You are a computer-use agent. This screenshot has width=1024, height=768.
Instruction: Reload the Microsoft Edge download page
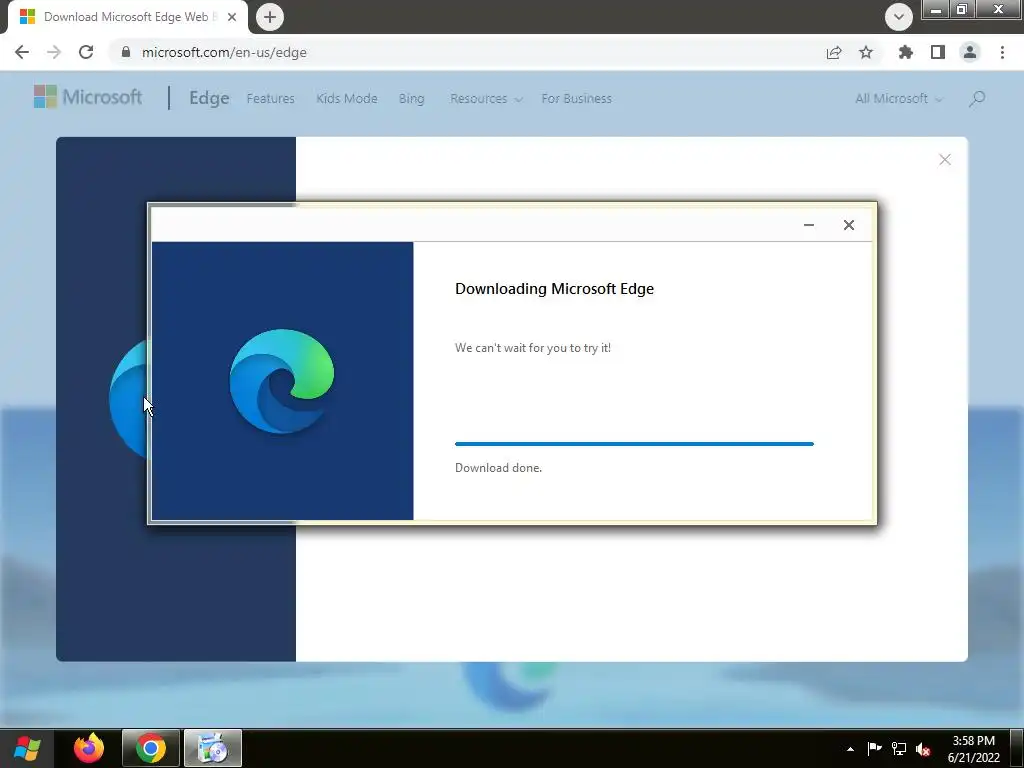tap(86, 52)
